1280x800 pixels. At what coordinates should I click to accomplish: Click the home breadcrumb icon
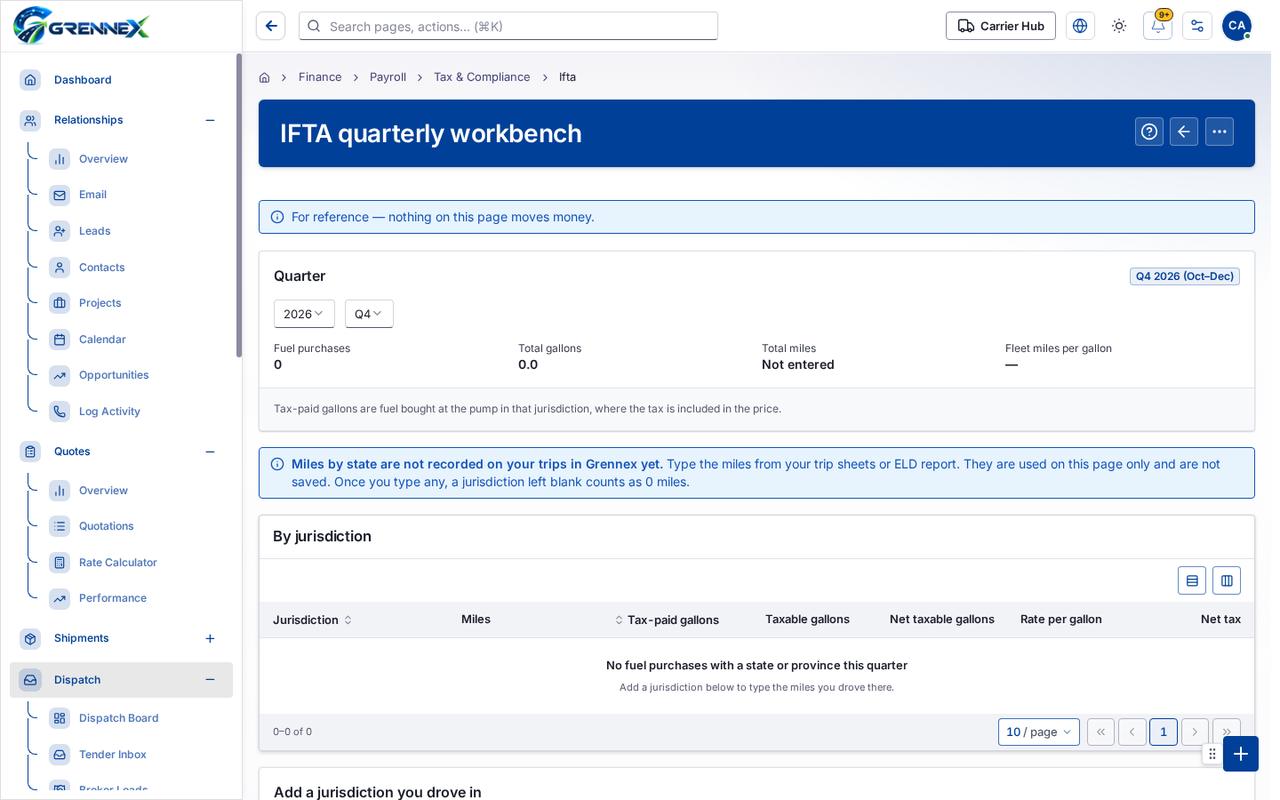(264, 77)
